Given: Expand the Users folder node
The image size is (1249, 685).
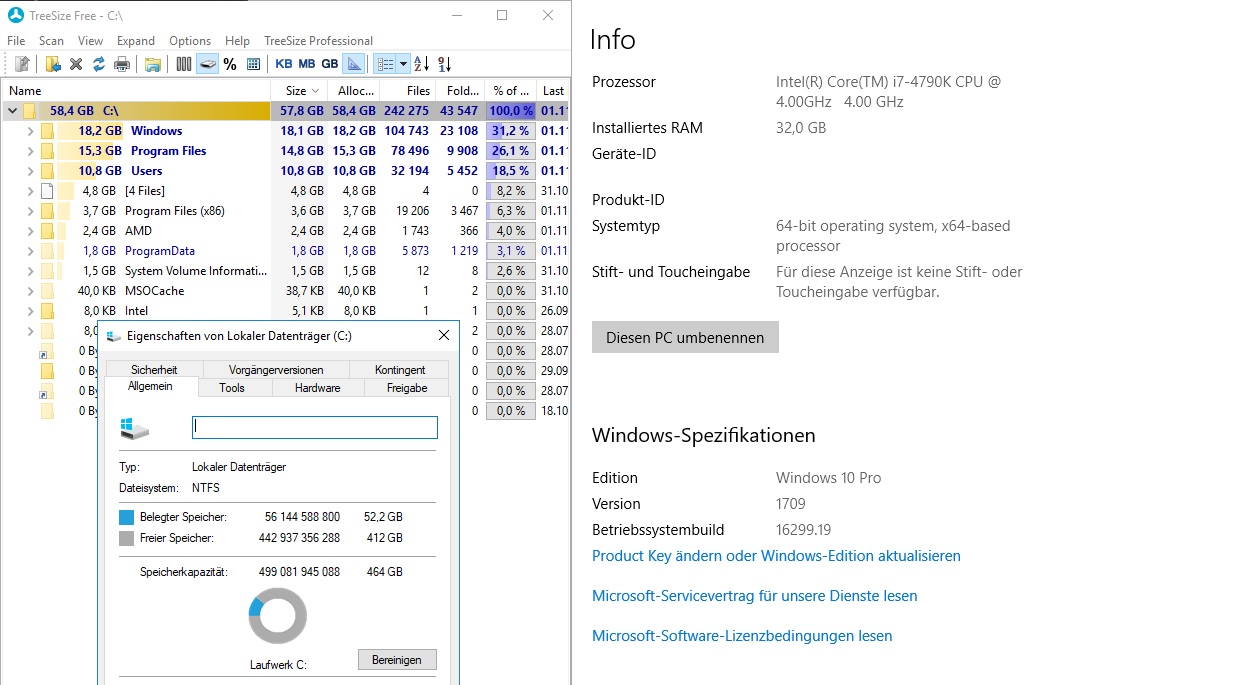Looking at the screenshot, I should point(30,171).
